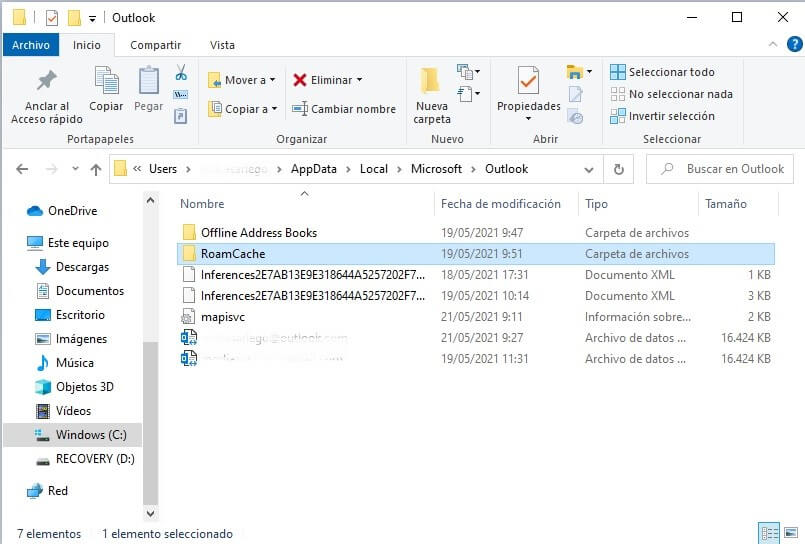Open the Mover a dropdown
Viewport: 805px width, 547px height.
242,80
